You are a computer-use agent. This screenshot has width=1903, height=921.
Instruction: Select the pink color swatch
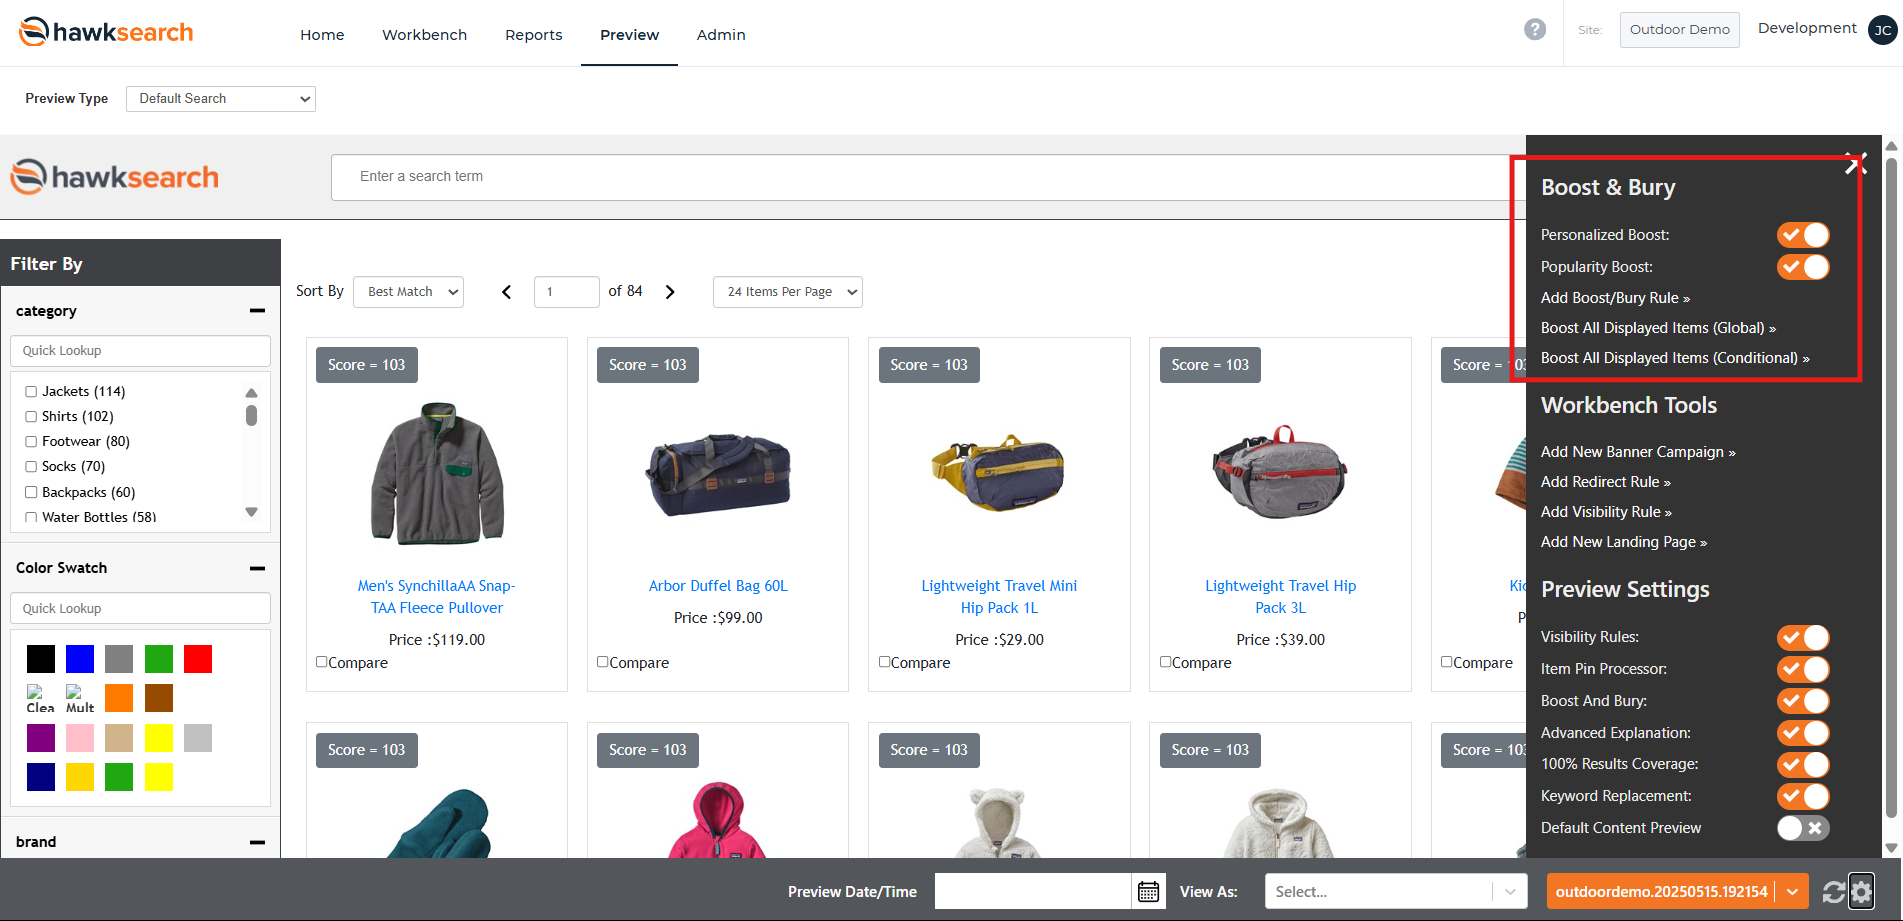tap(80, 738)
